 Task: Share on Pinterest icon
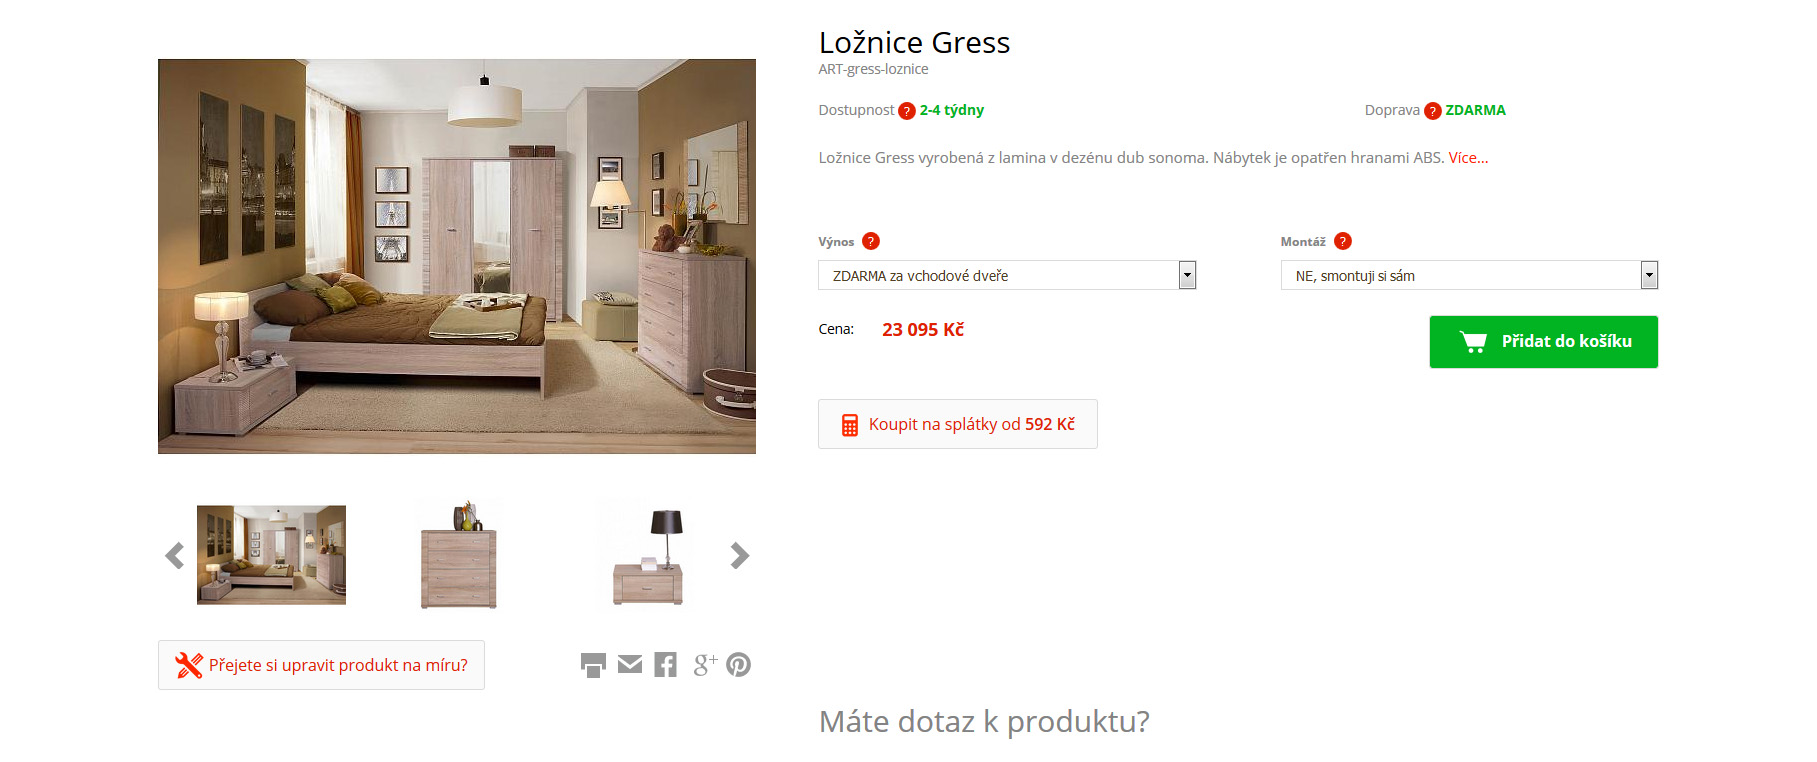[x=739, y=665]
